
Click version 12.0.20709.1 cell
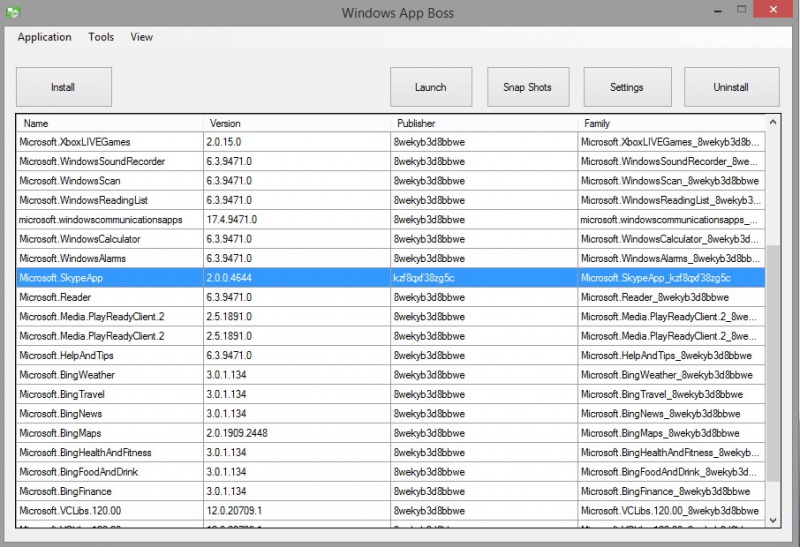point(297,510)
